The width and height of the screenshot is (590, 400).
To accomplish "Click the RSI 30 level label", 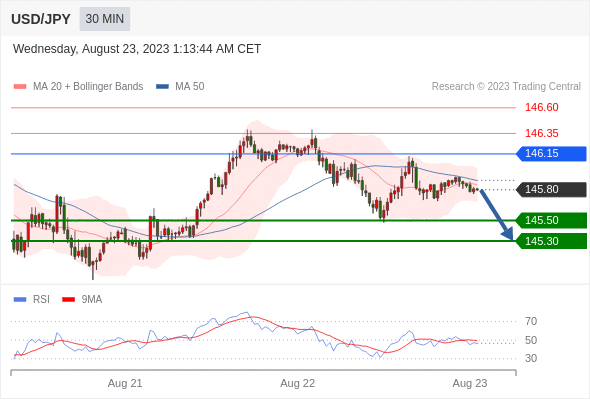I will pos(531,358).
